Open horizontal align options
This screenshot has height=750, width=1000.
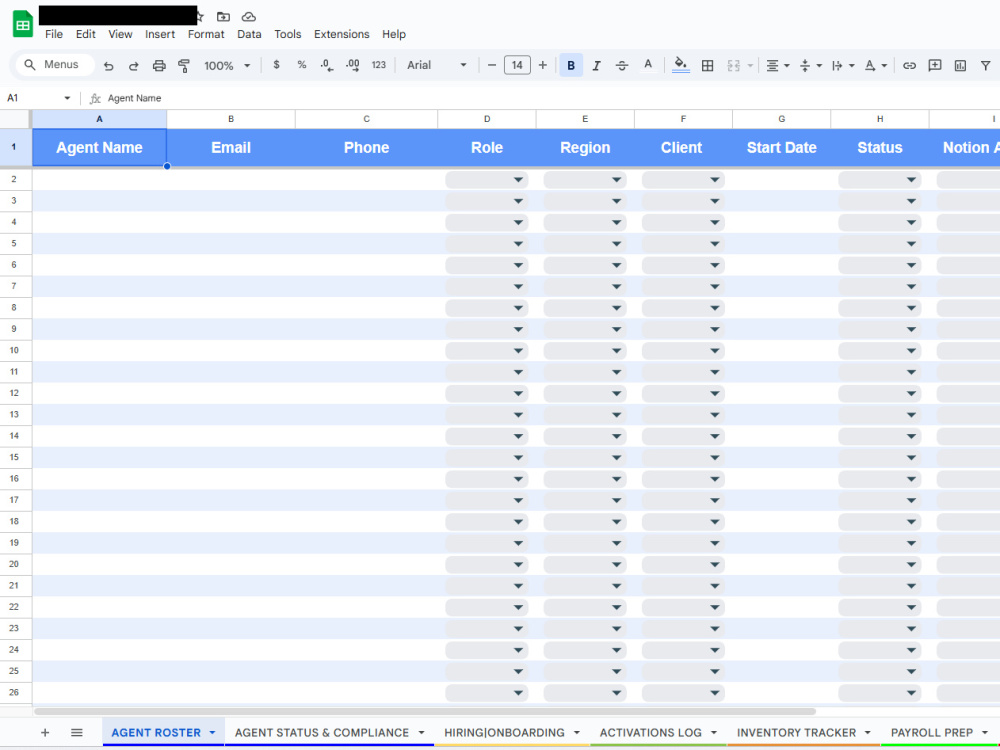pos(777,65)
